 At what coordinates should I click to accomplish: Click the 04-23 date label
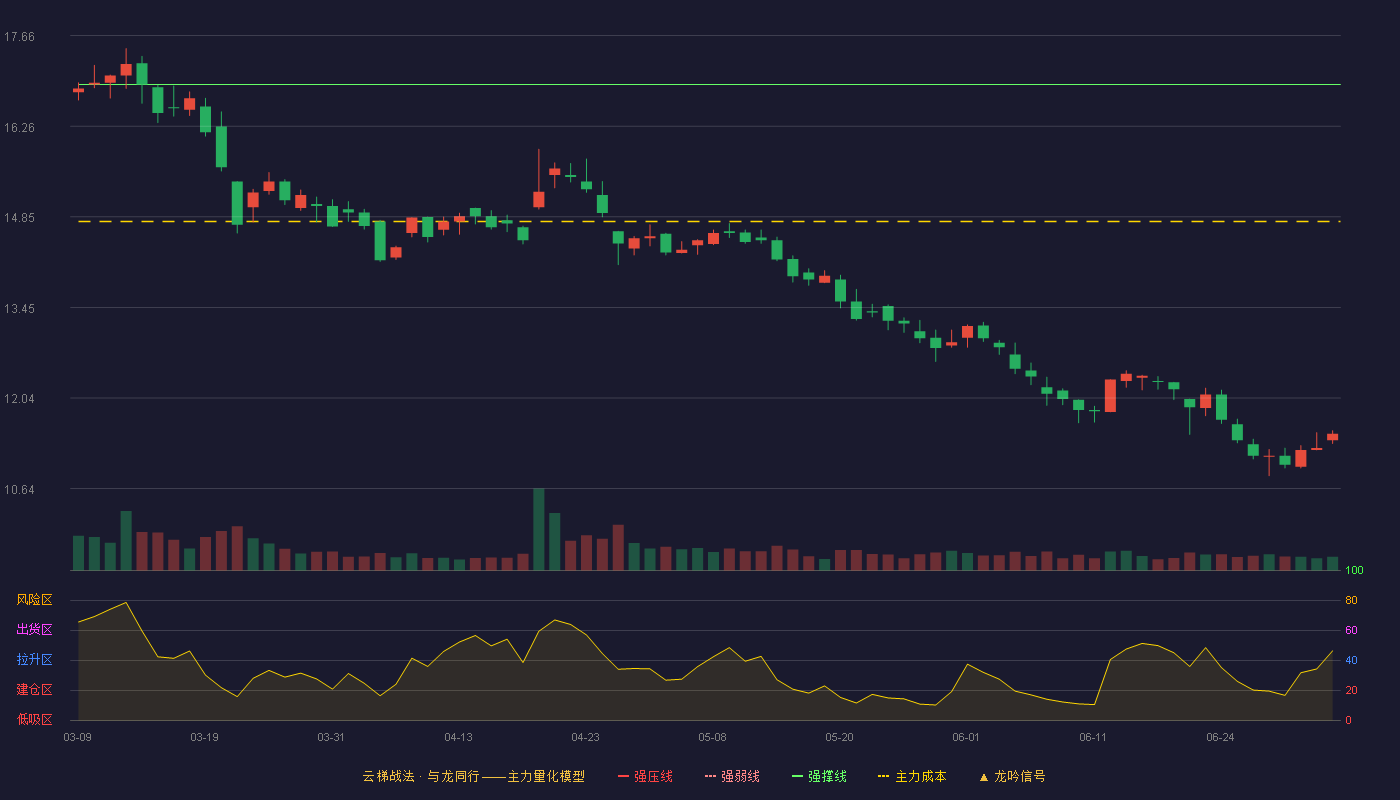pyautogui.click(x=585, y=737)
